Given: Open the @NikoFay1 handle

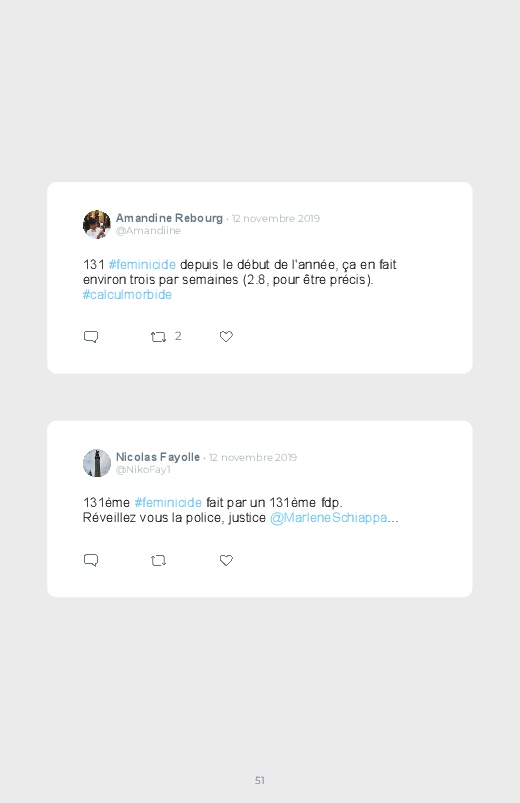Looking at the screenshot, I should pos(143,470).
